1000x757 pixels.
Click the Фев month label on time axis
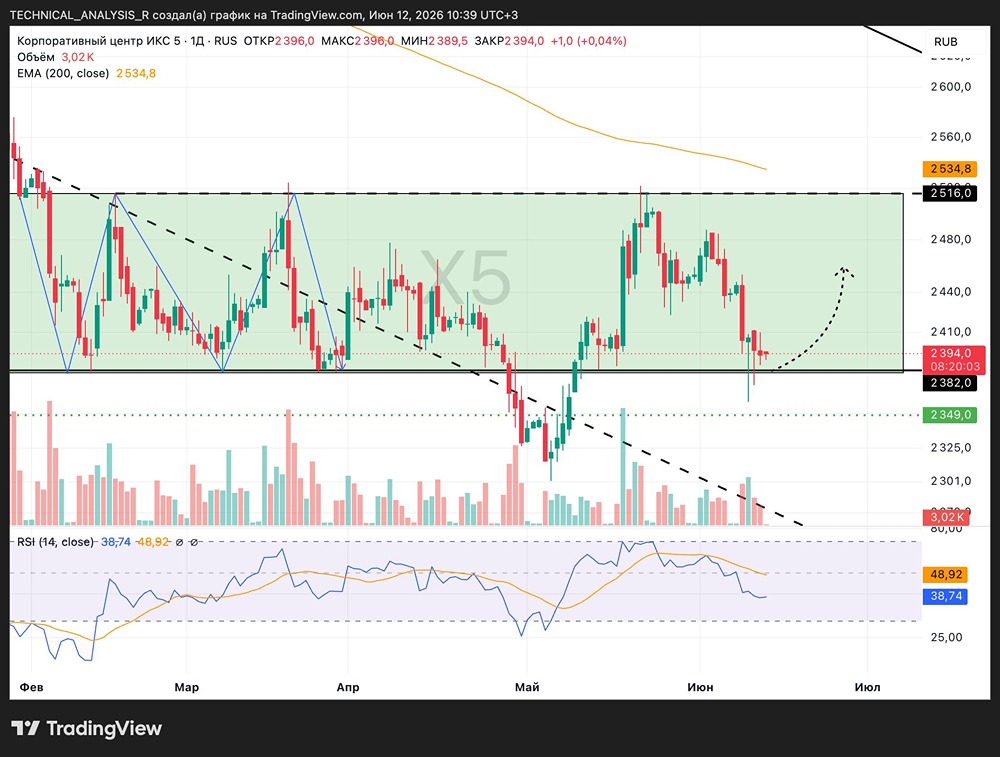pos(31,687)
